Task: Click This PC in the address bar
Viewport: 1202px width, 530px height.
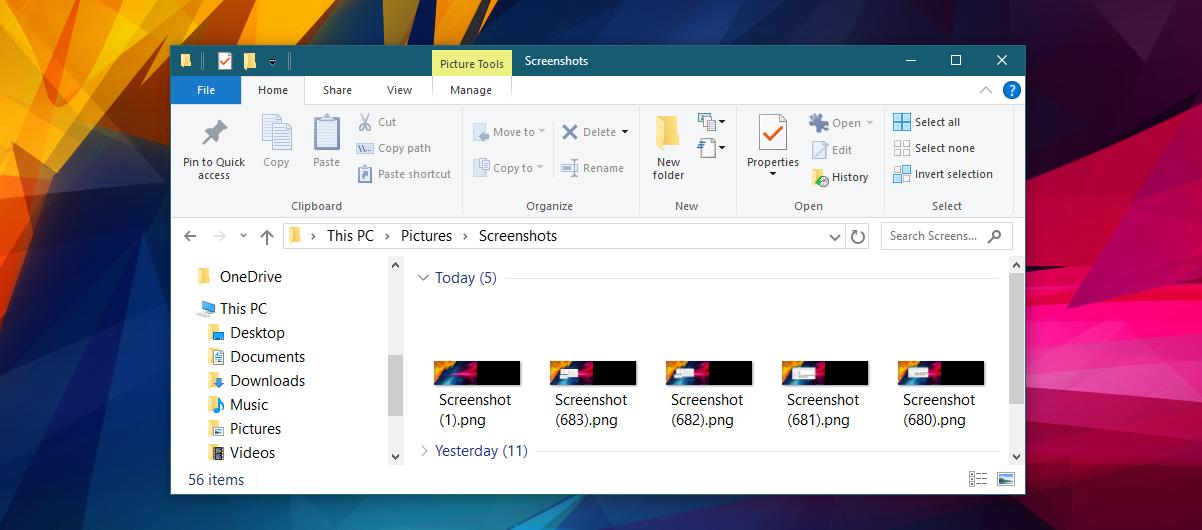Action: tap(350, 236)
